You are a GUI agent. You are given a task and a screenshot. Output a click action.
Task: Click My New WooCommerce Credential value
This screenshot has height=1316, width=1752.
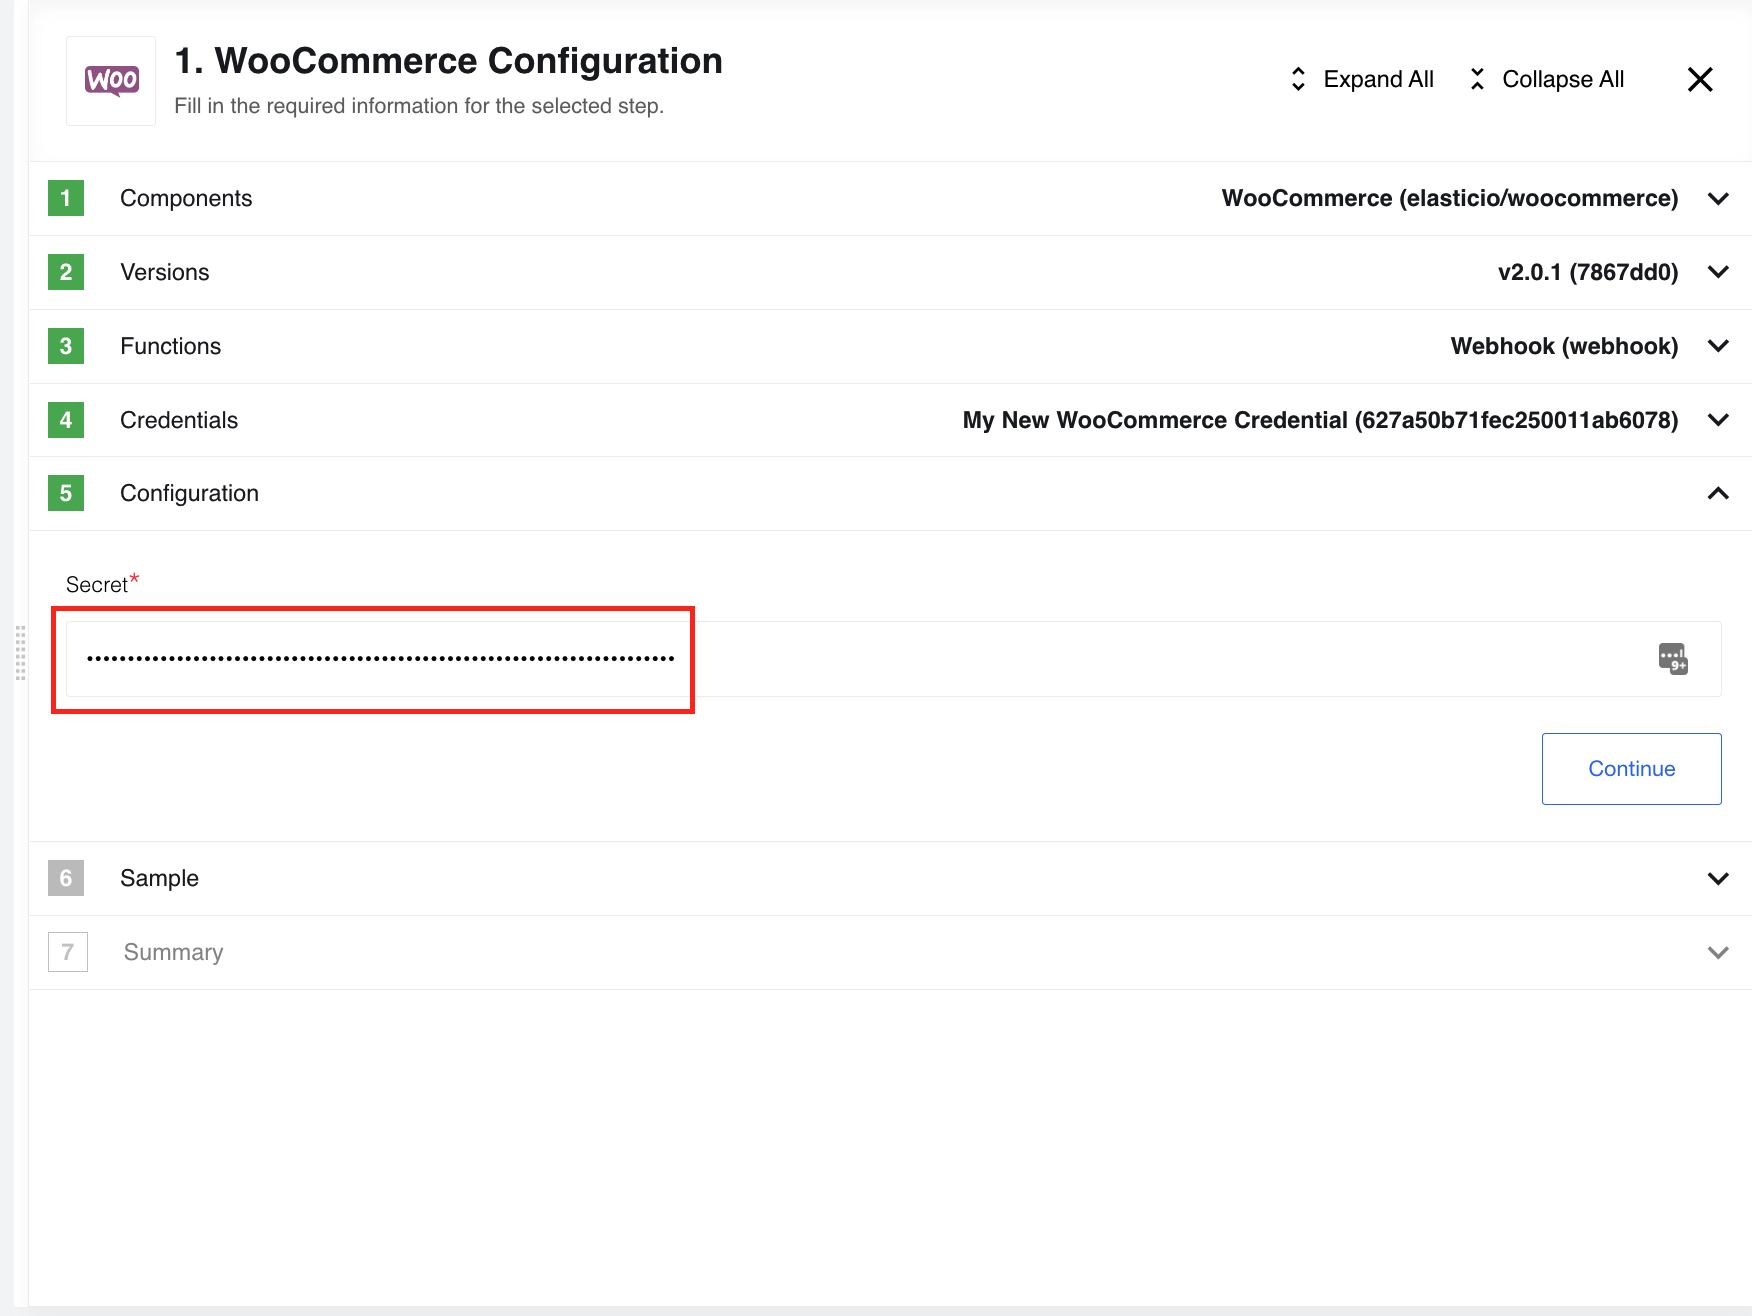point(1320,420)
